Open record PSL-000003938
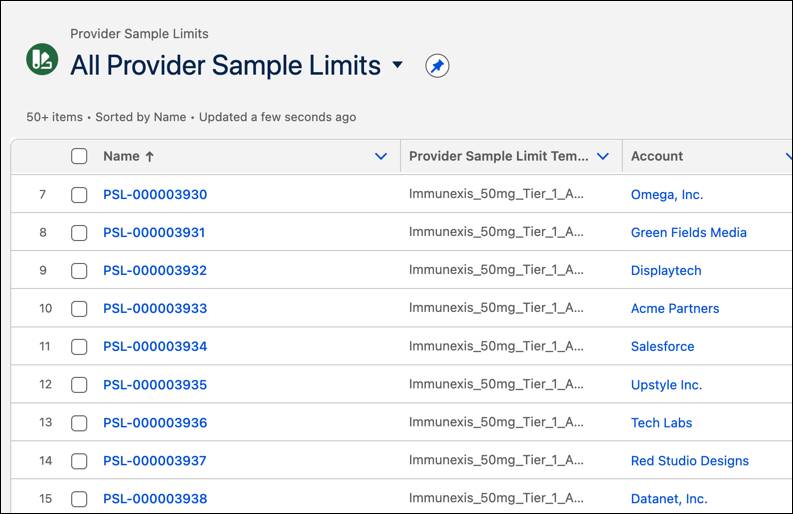The width and height of the screenshot is (793, 514). (x=155, y=499)
